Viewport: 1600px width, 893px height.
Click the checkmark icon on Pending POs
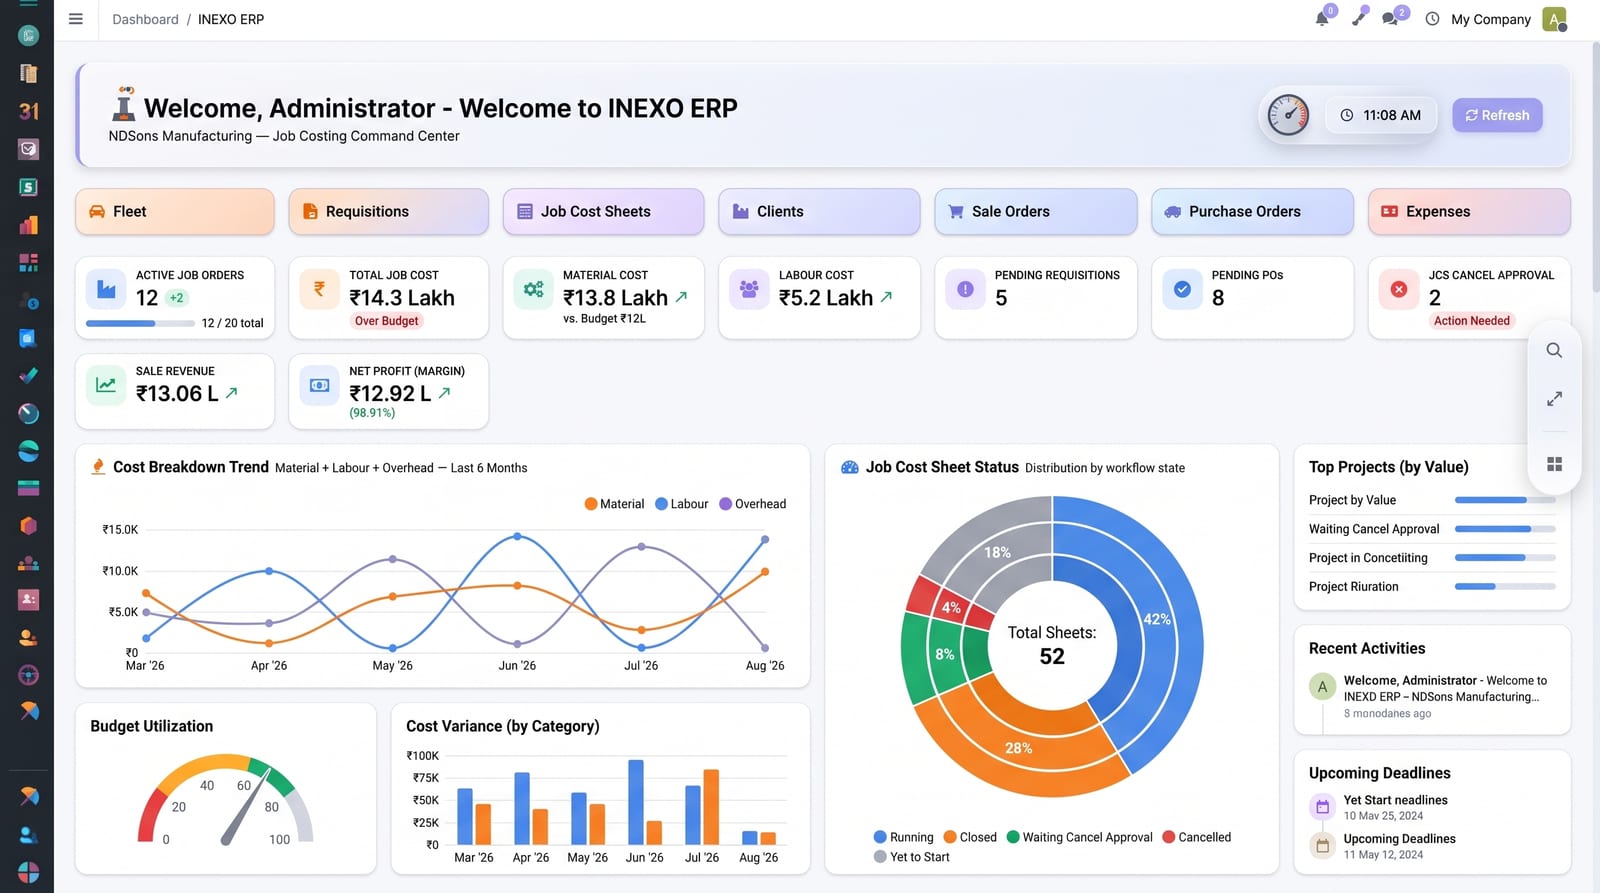pos(1182,289)
